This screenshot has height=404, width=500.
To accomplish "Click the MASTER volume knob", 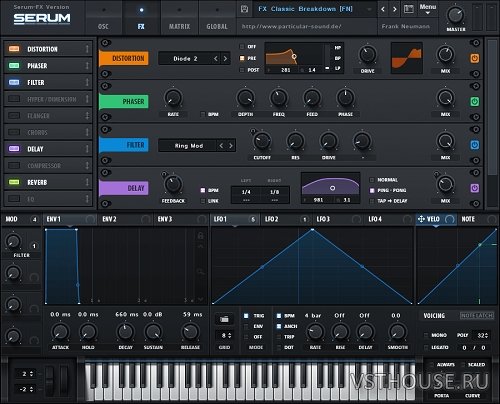I will coord(455,15).
